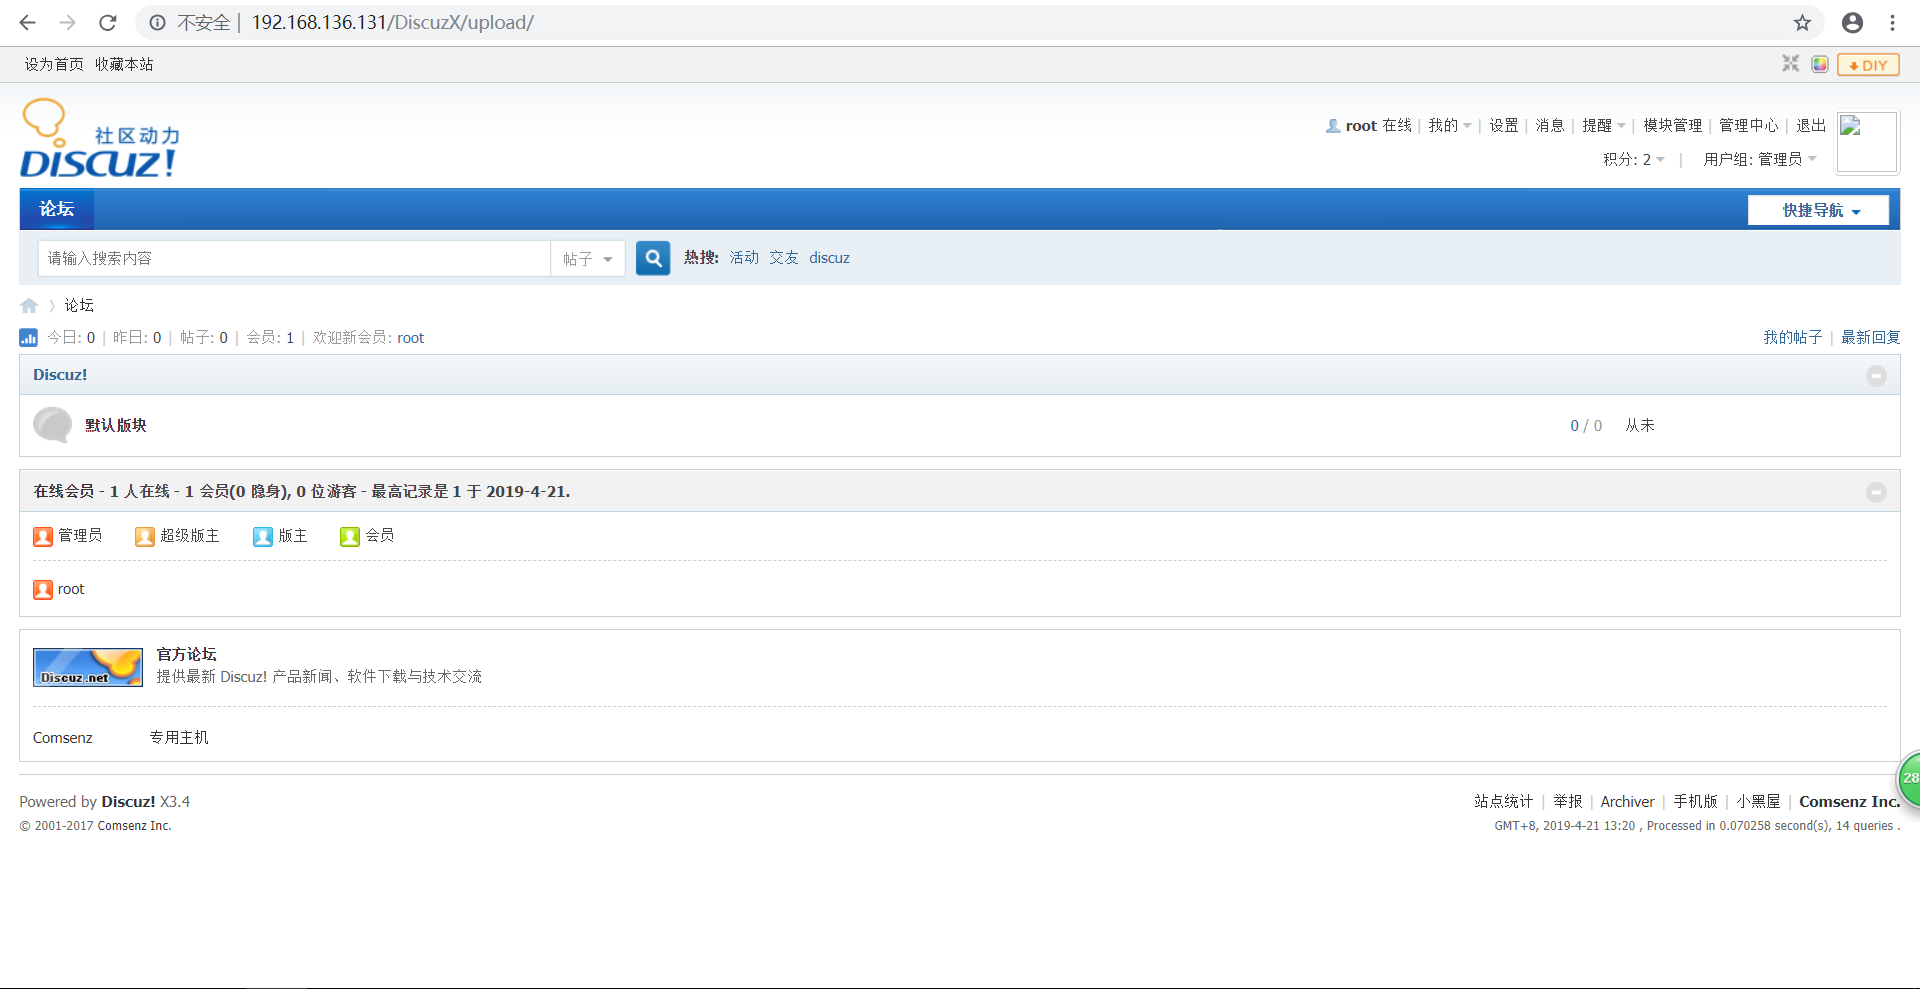Click 收藏本站 link

[124, 64]
